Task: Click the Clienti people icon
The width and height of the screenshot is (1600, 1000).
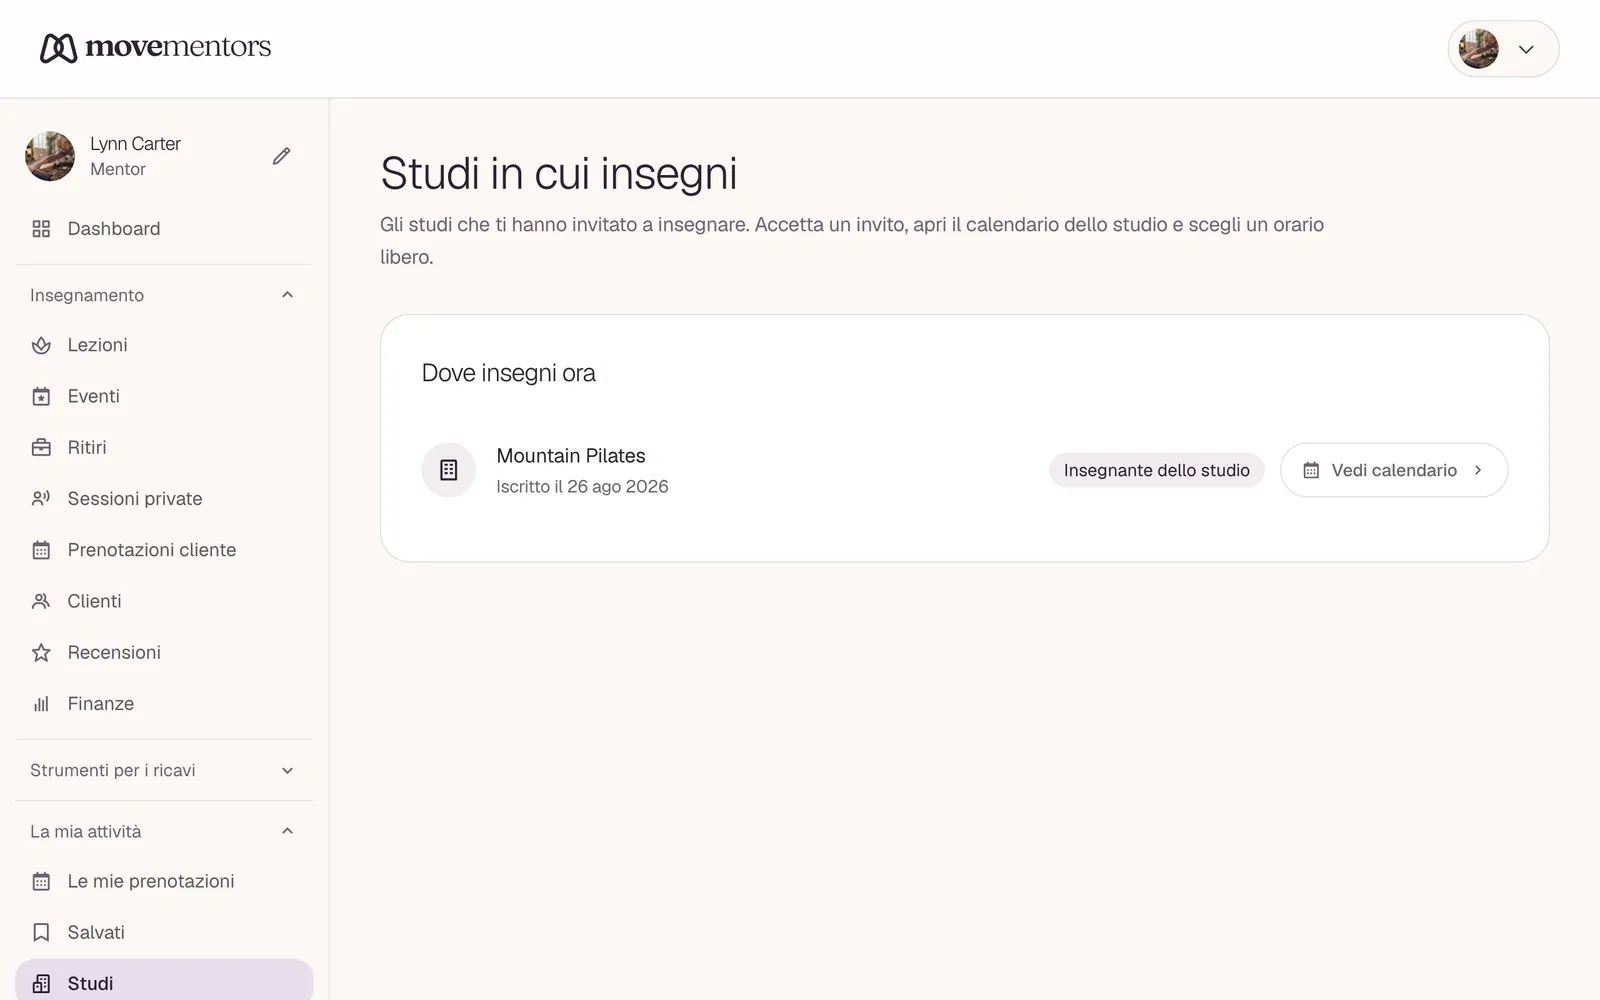Action: (x=41, y=601)
